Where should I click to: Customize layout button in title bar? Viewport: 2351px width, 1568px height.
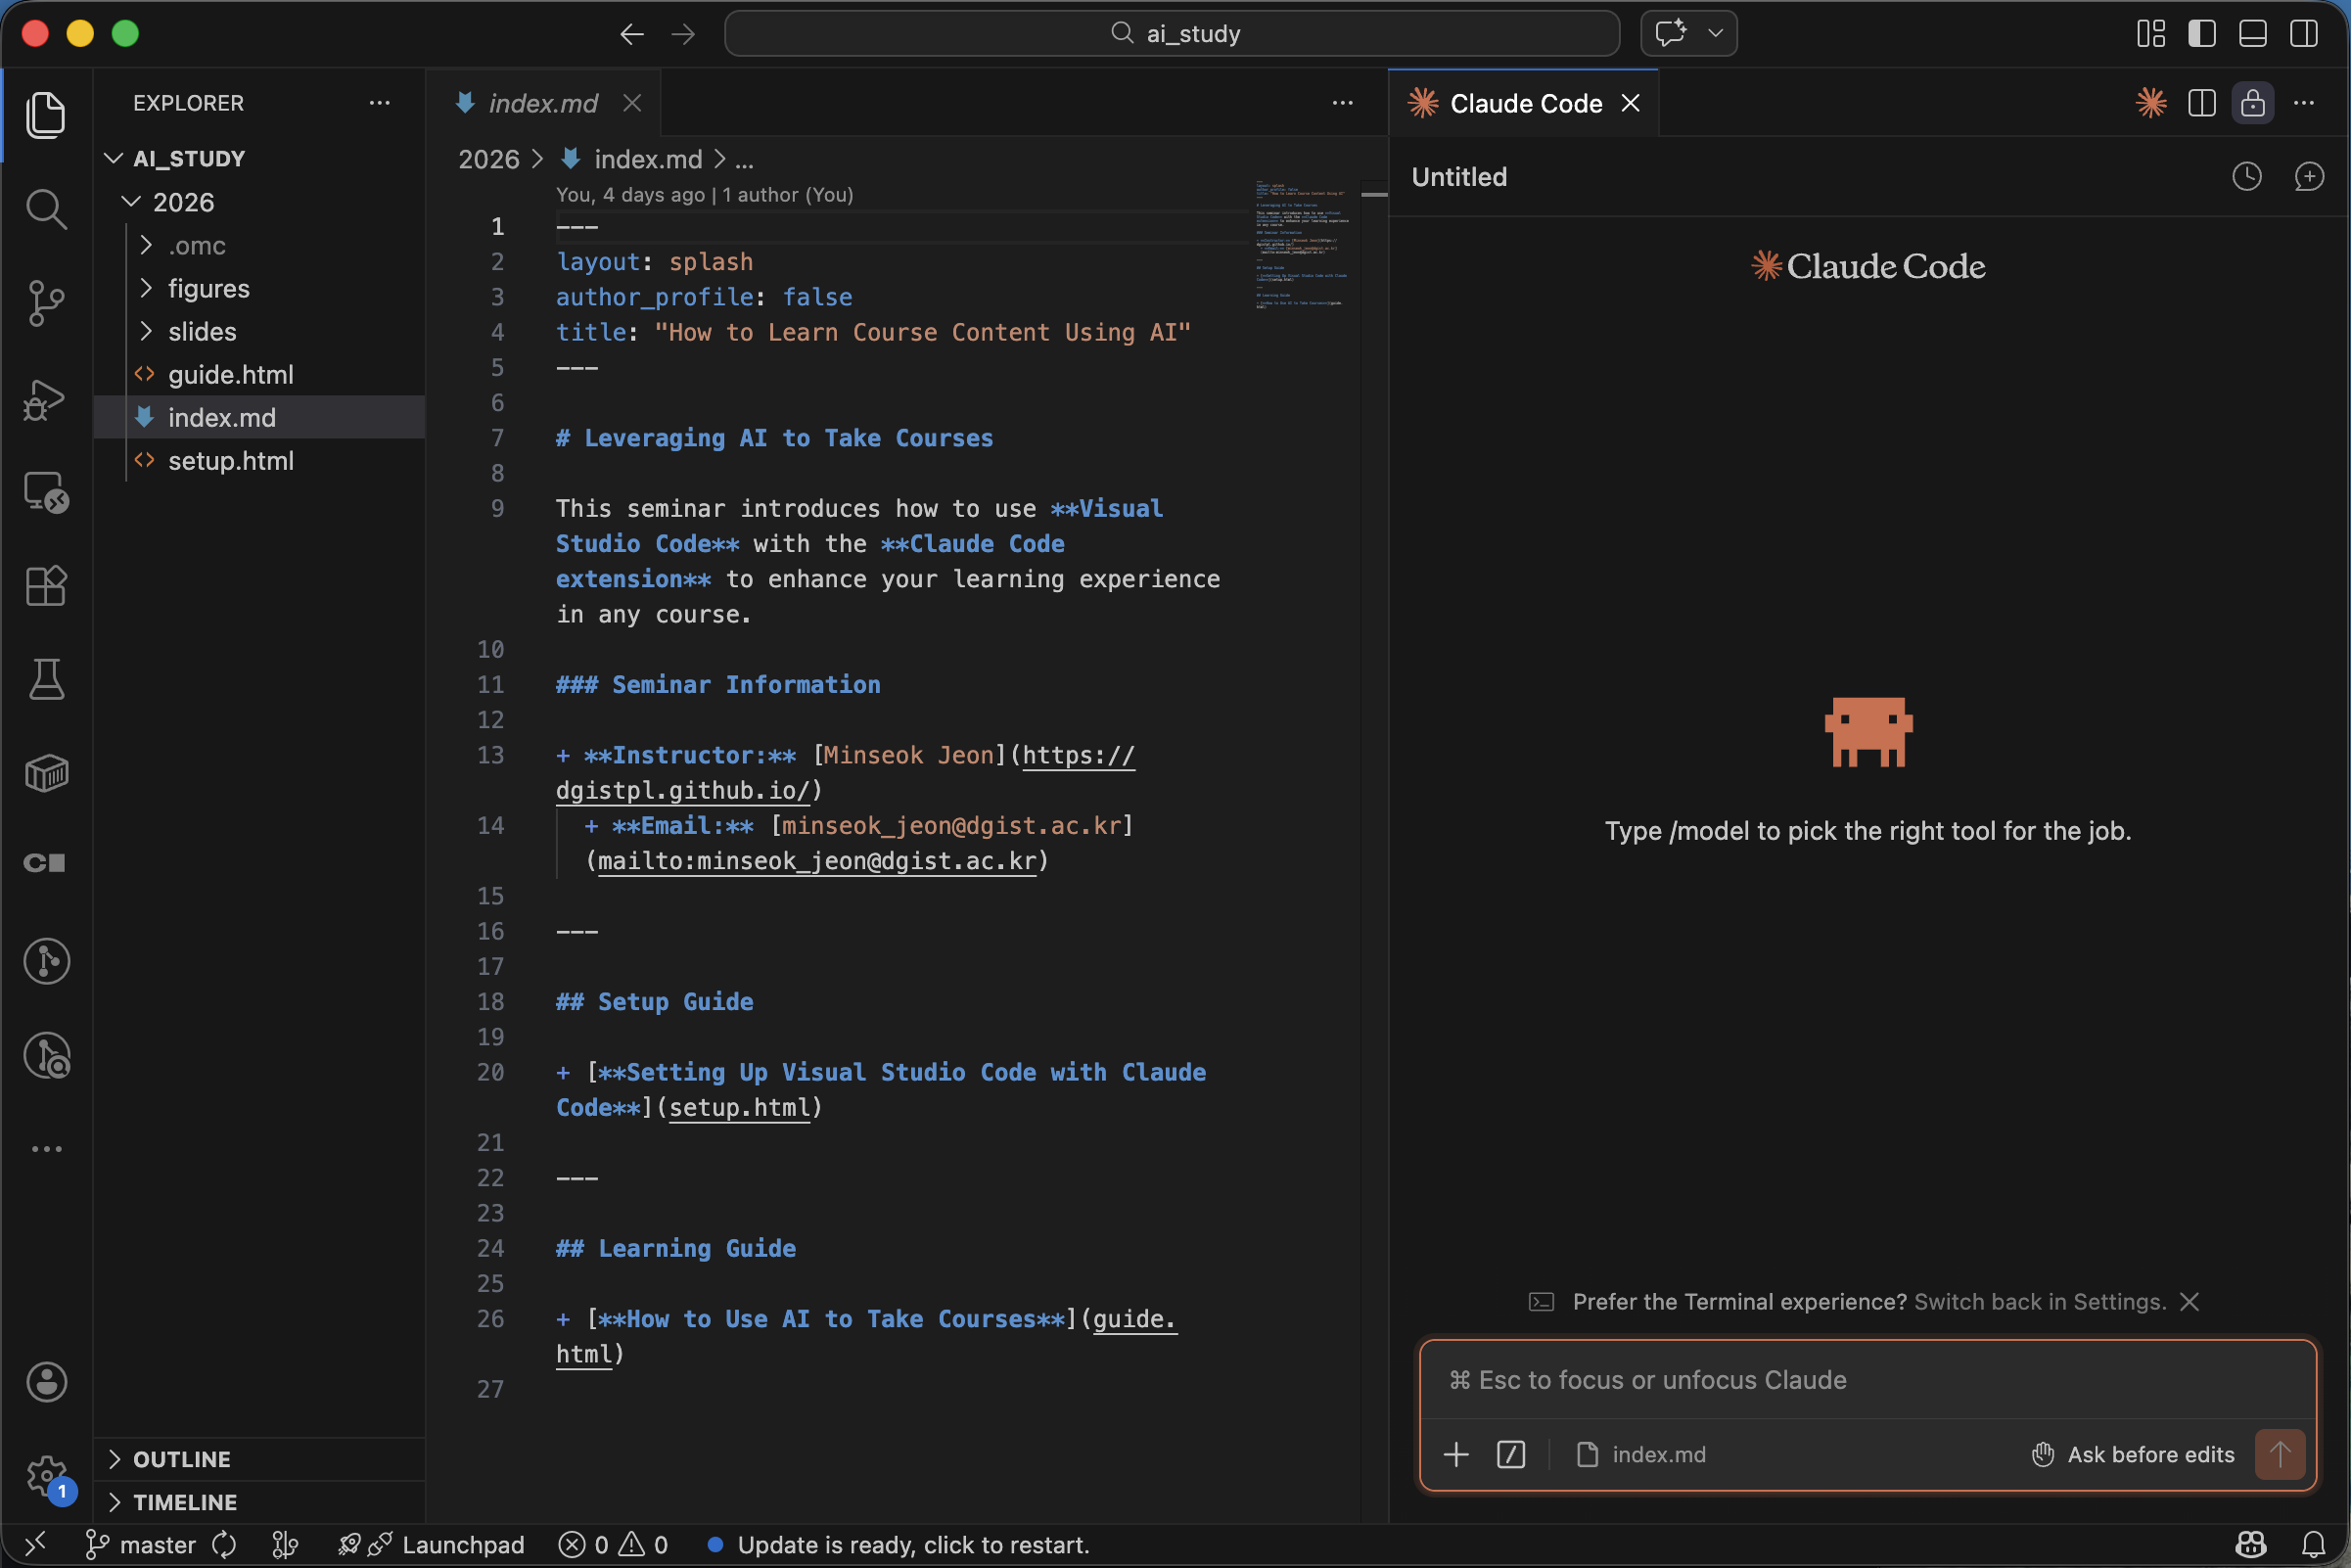coord(2150,33)
